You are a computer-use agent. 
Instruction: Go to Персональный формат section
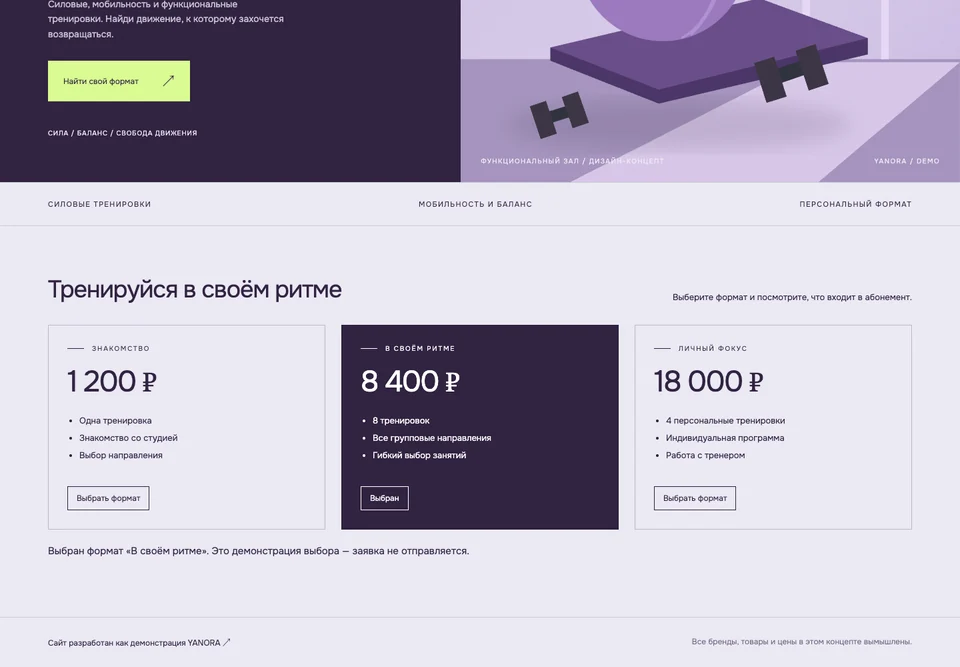[x=855, y=204]
